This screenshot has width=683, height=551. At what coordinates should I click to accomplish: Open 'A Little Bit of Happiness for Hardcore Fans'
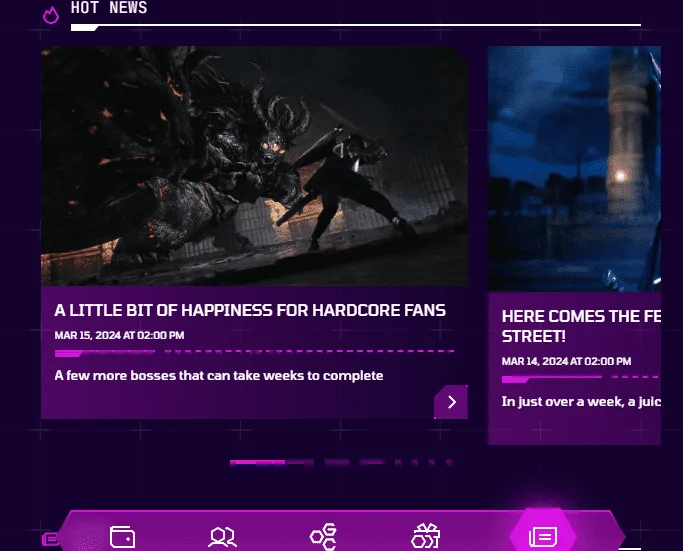click(250, 310)
